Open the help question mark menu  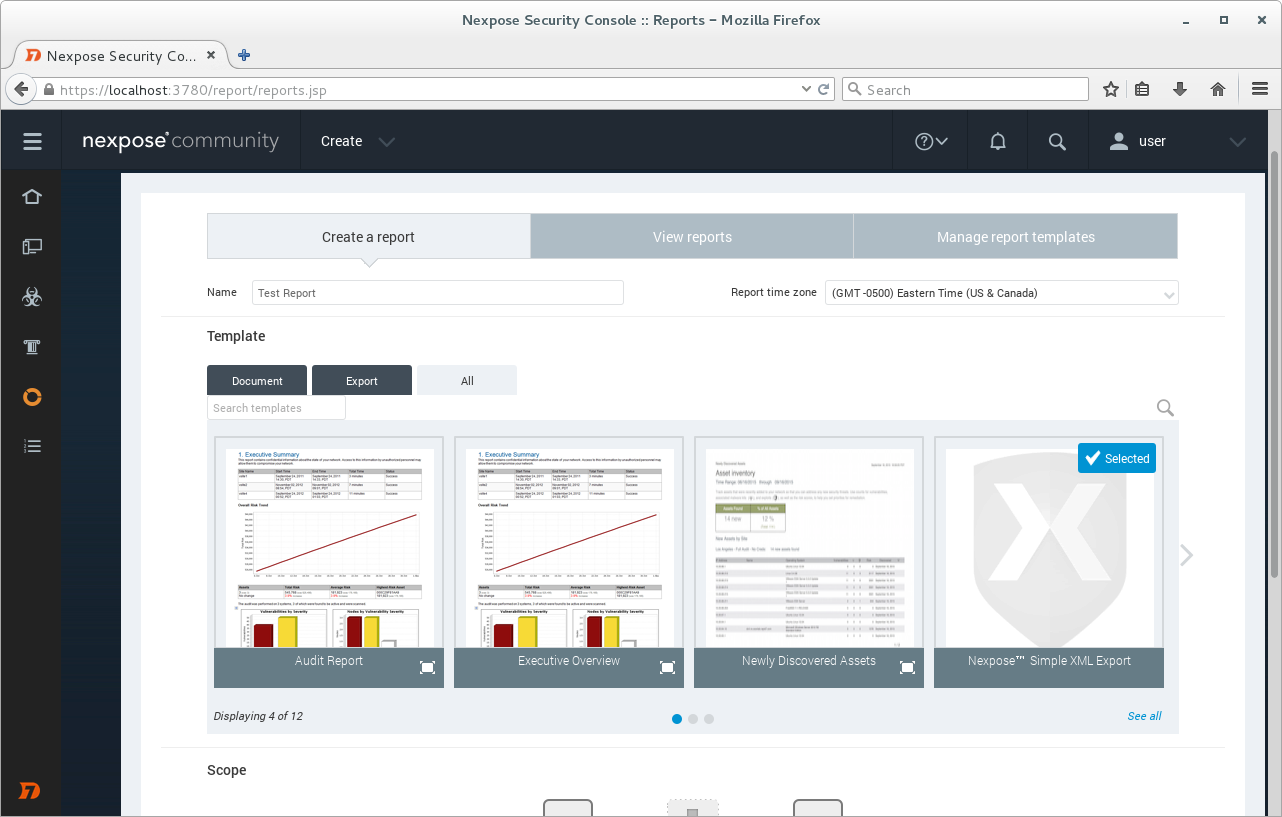pos(931,142)
